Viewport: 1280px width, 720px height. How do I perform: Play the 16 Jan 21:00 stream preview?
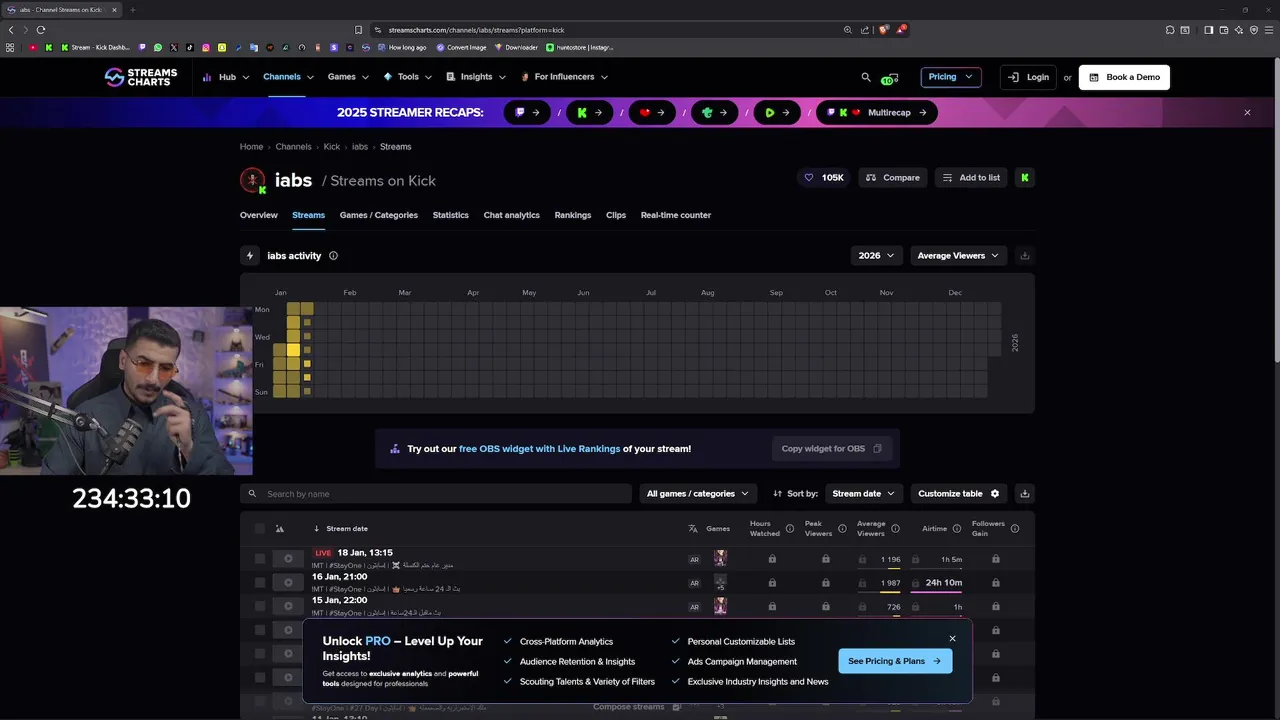(288, 583)
